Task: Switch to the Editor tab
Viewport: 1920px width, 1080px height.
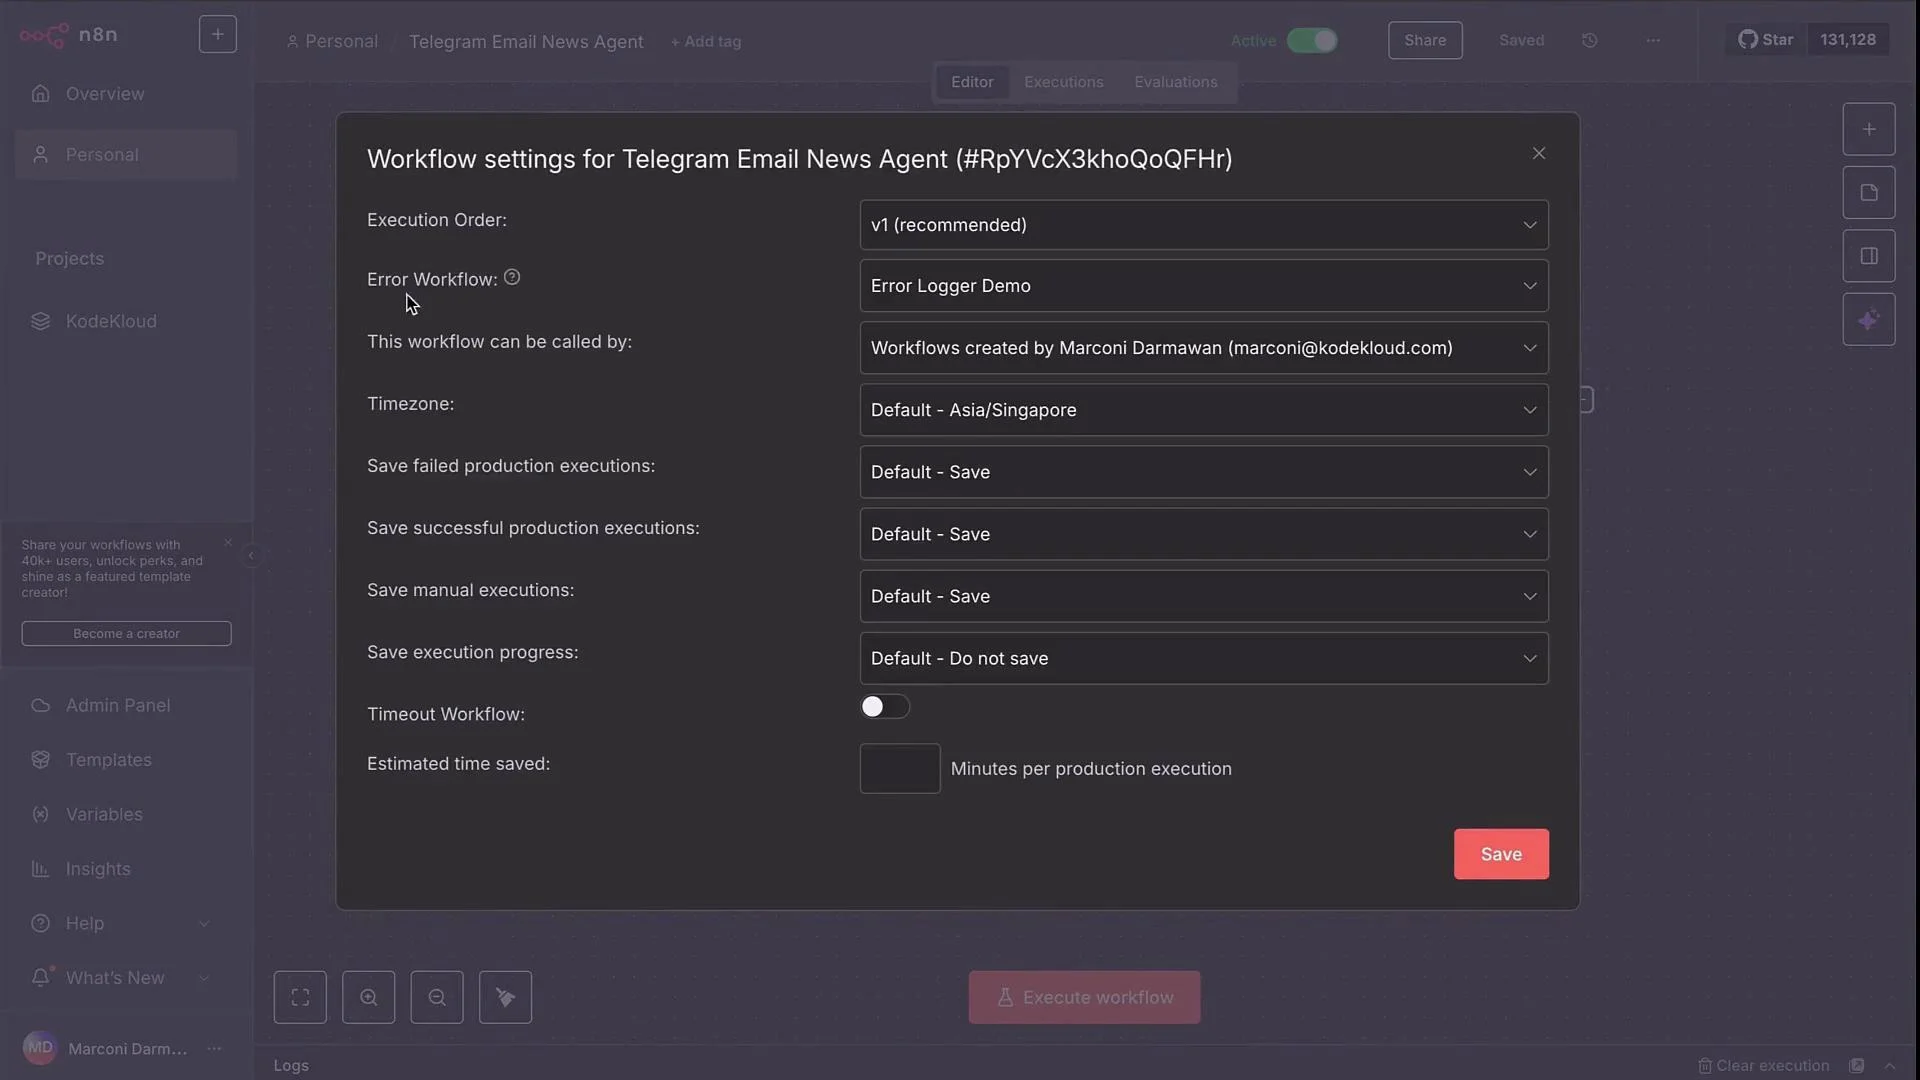Action: click(972, 82)
